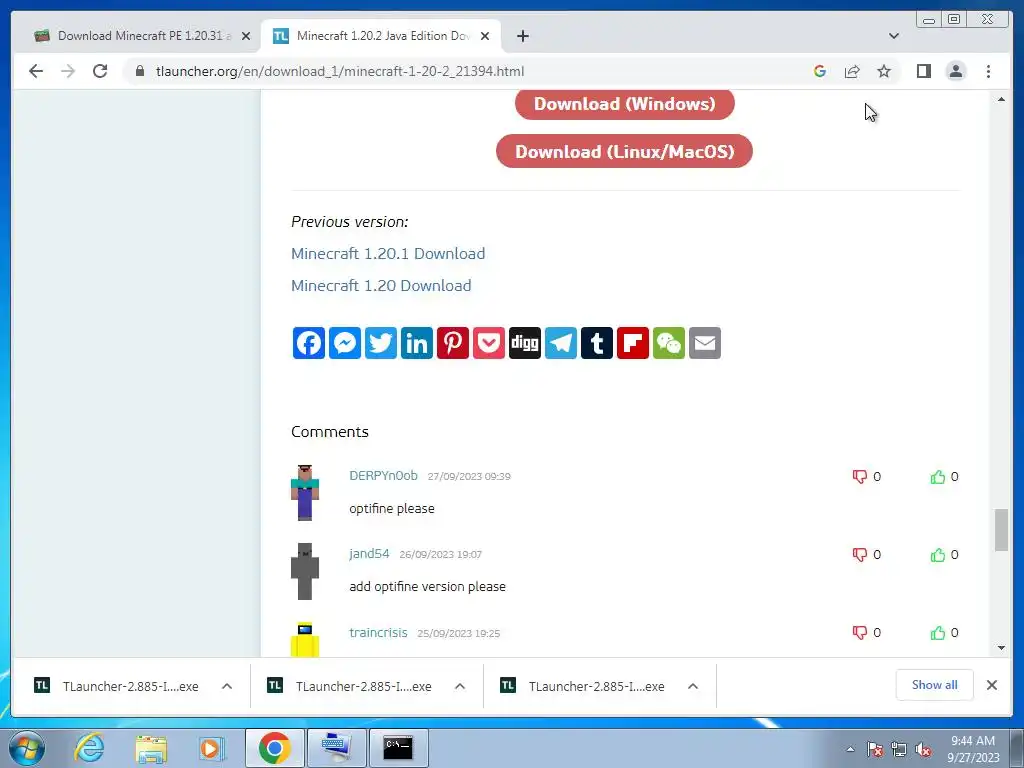1024x768 pixels.
Task: Share page via Twitter icon
Action: point(381,343)
